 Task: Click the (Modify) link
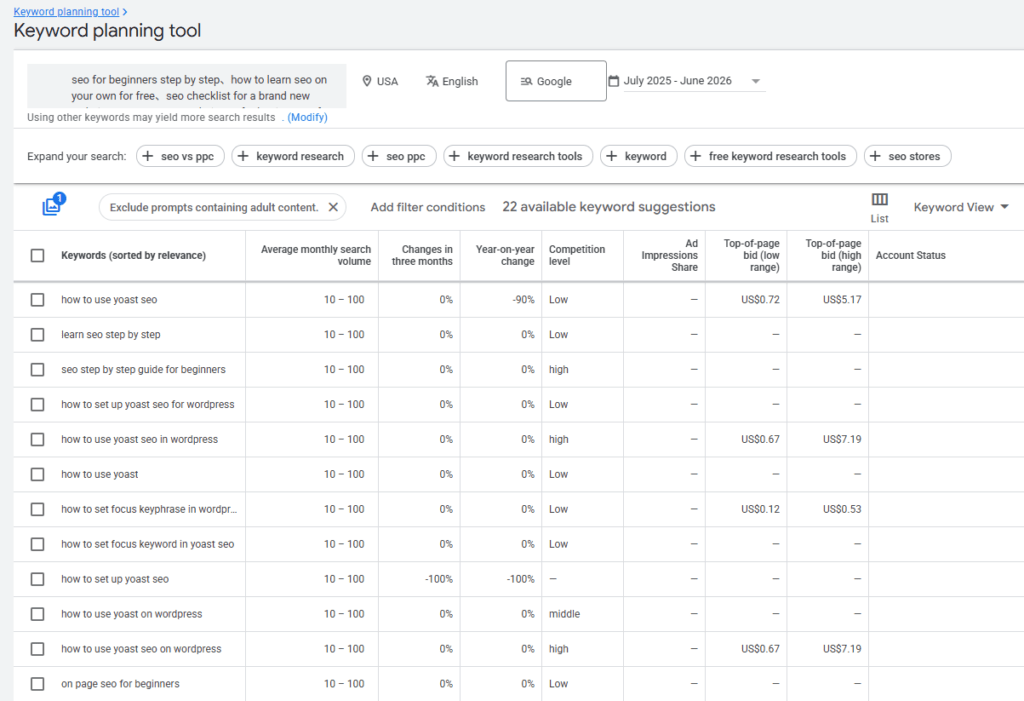(x=308, y=118)
